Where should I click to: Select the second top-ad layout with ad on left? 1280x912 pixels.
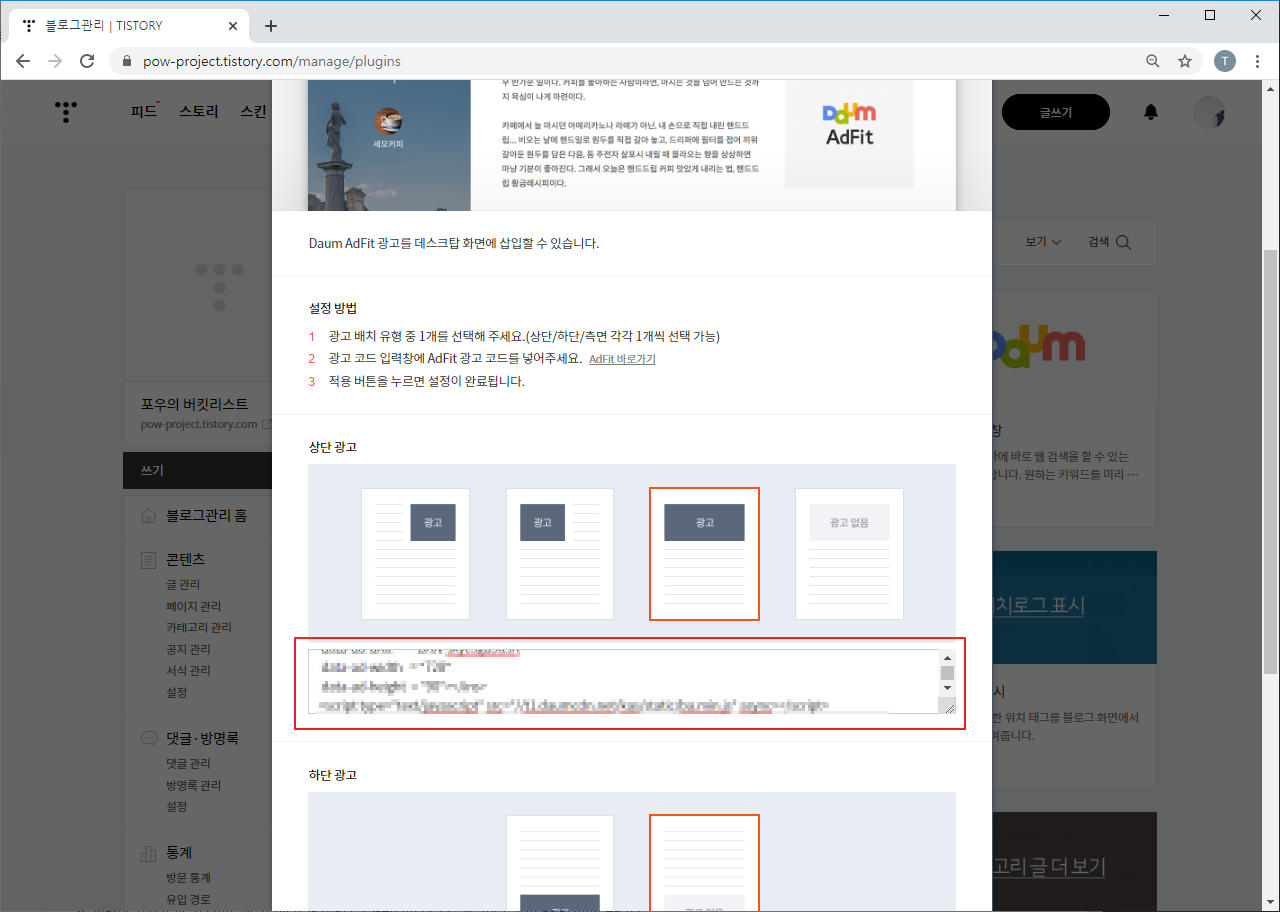point(560,554)
